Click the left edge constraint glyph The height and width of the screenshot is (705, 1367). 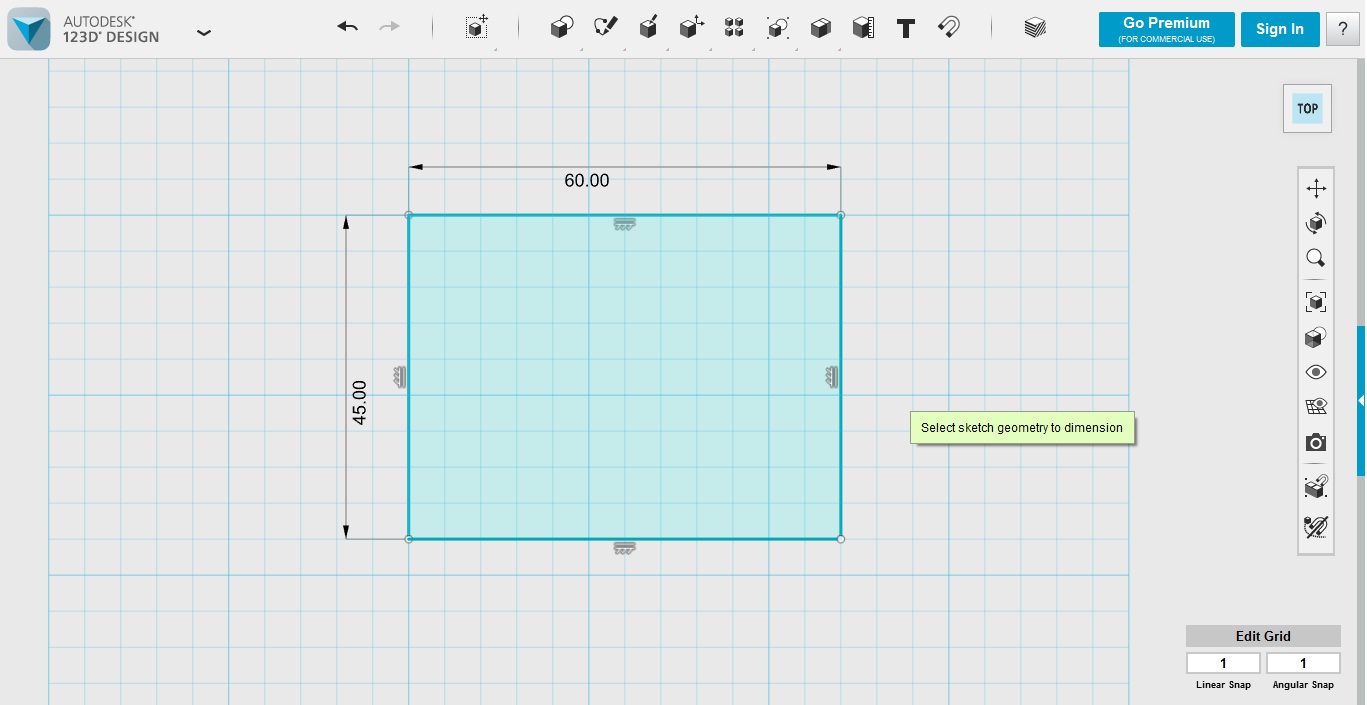pyautogui.click(x=400, y=377)
